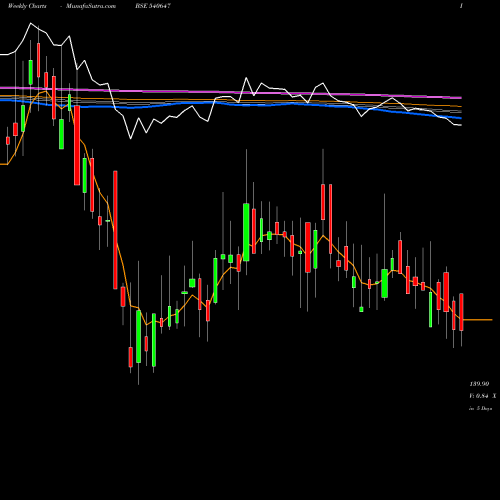Click the "in 5 Days" label
This screenshot has height=500, width=500.
480,408
